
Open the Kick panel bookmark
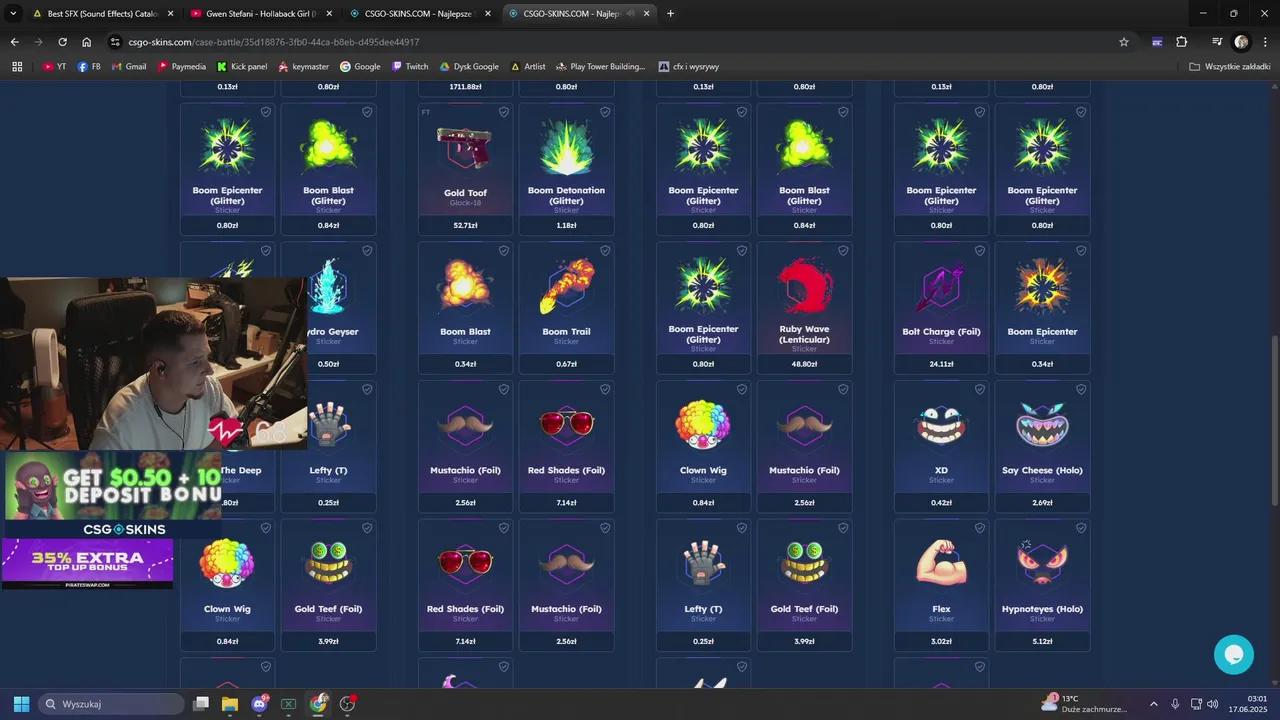(242, 66)
